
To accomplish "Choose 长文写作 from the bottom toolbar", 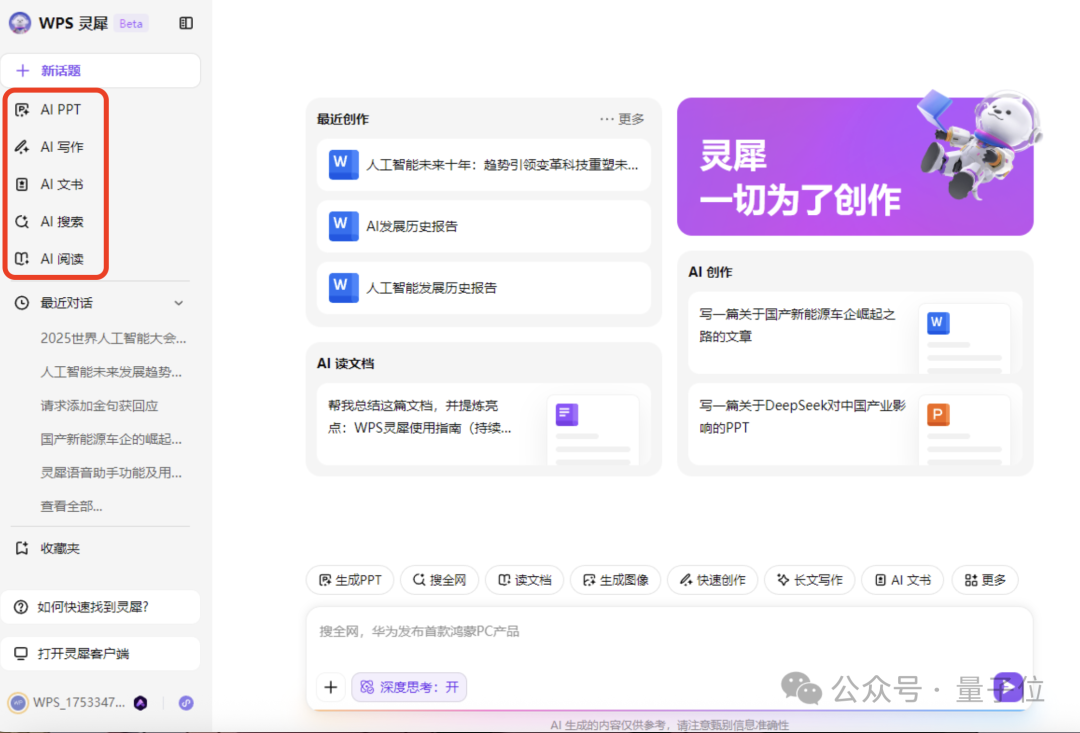I will pyautogui.click(x=809, y=580).
